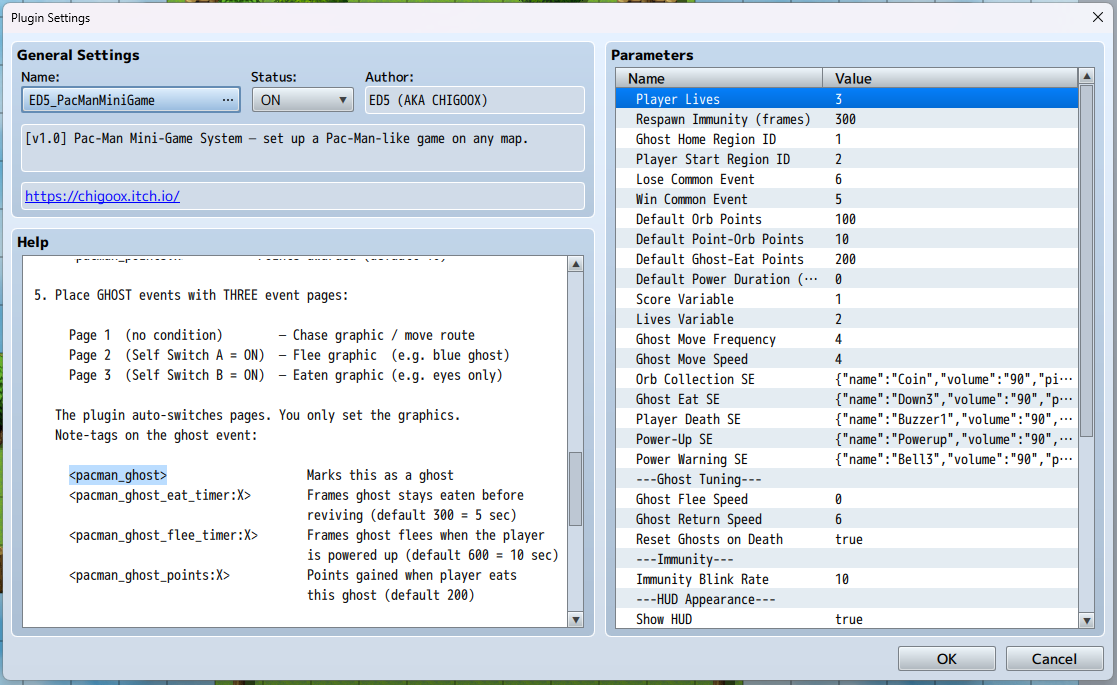The width and height of the screenshot is (1117, 685).
Task: Select the Default Ghost-Eat Points parameter
Action: (x=847, y=258)
